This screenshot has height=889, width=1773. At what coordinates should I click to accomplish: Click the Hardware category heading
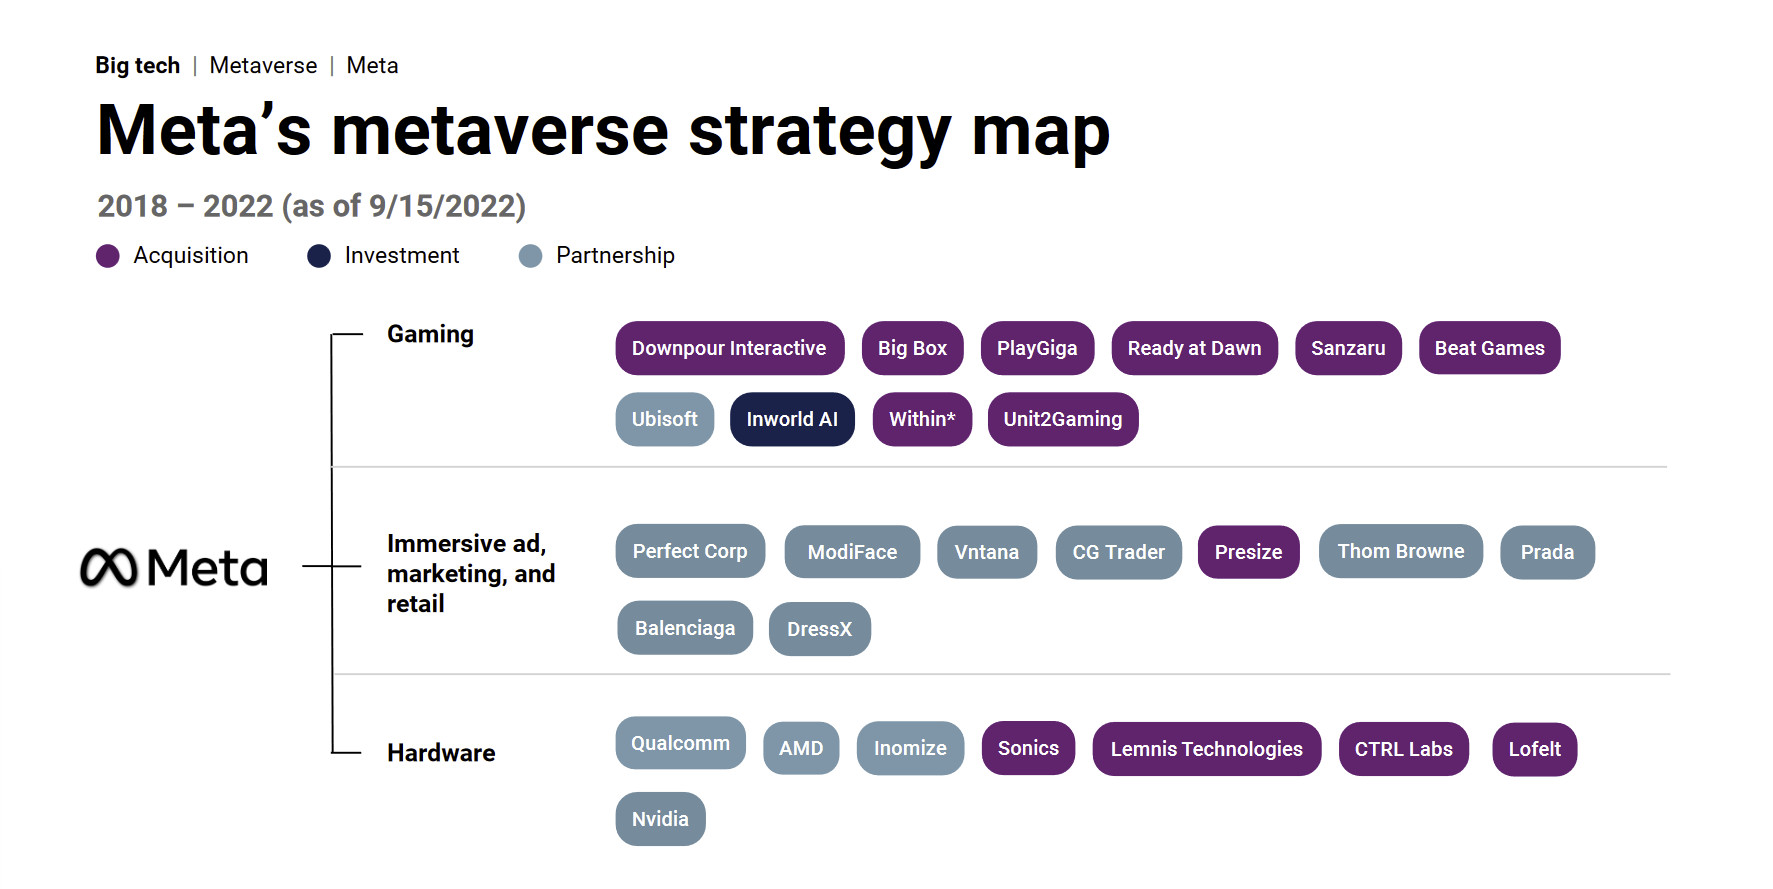pos(441,753)
